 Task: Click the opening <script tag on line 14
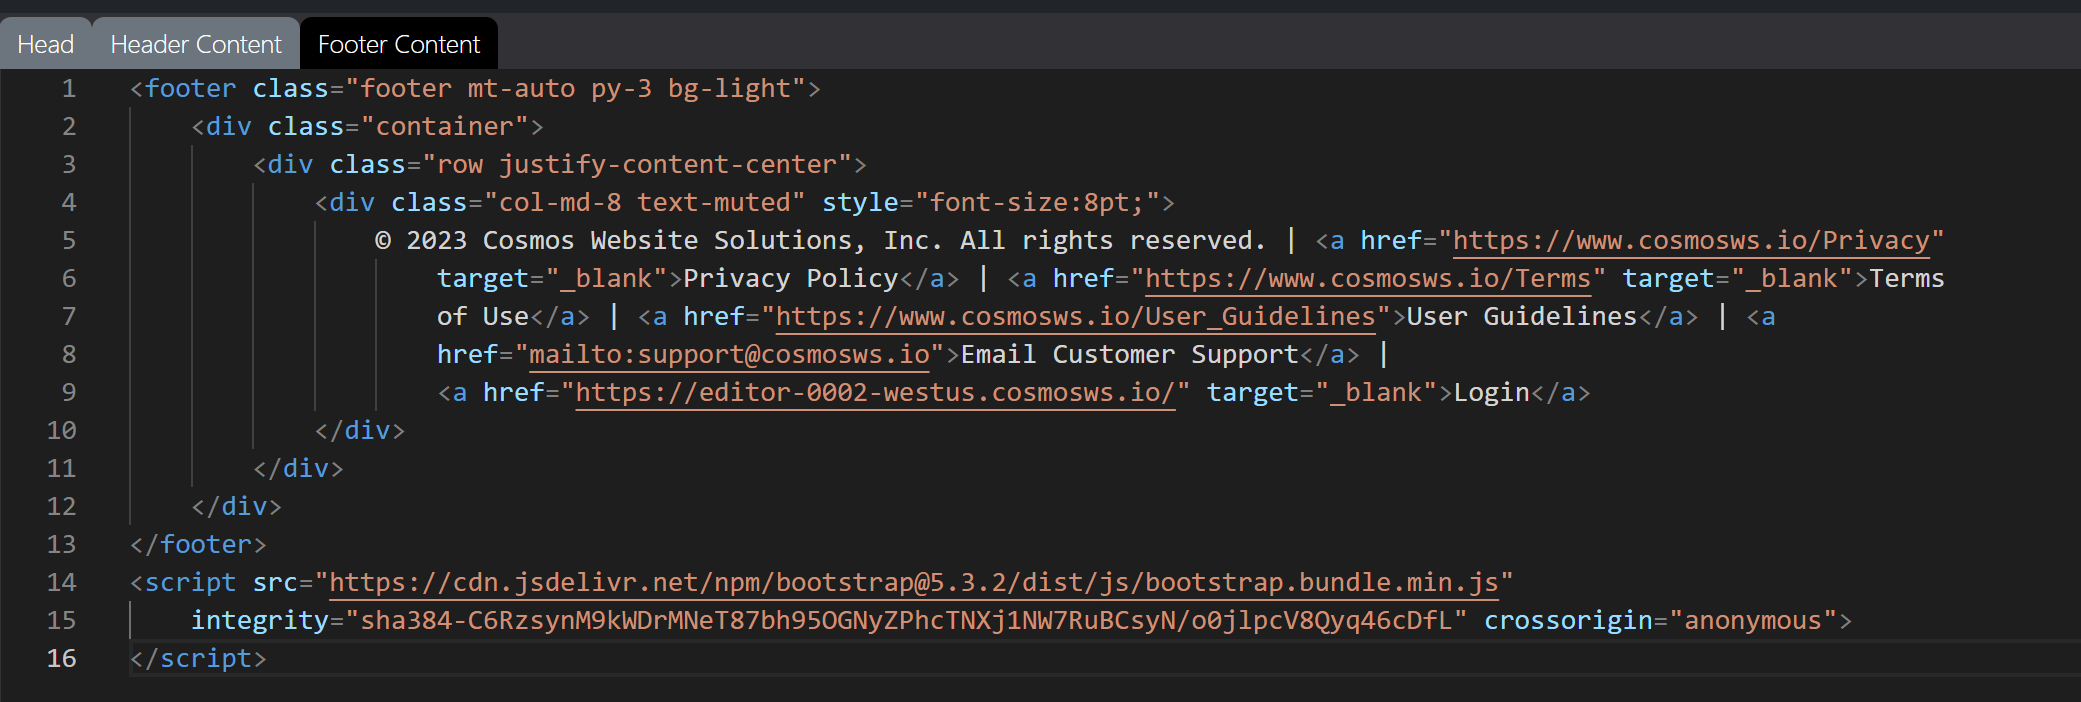coord(183,582)
